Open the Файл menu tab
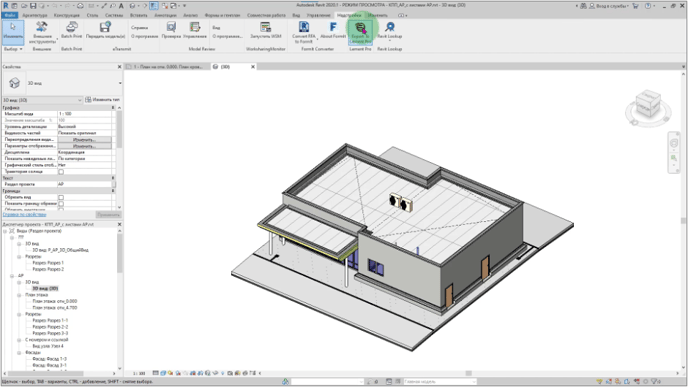Viewport: 688px width, 387px height. point(10,15)
